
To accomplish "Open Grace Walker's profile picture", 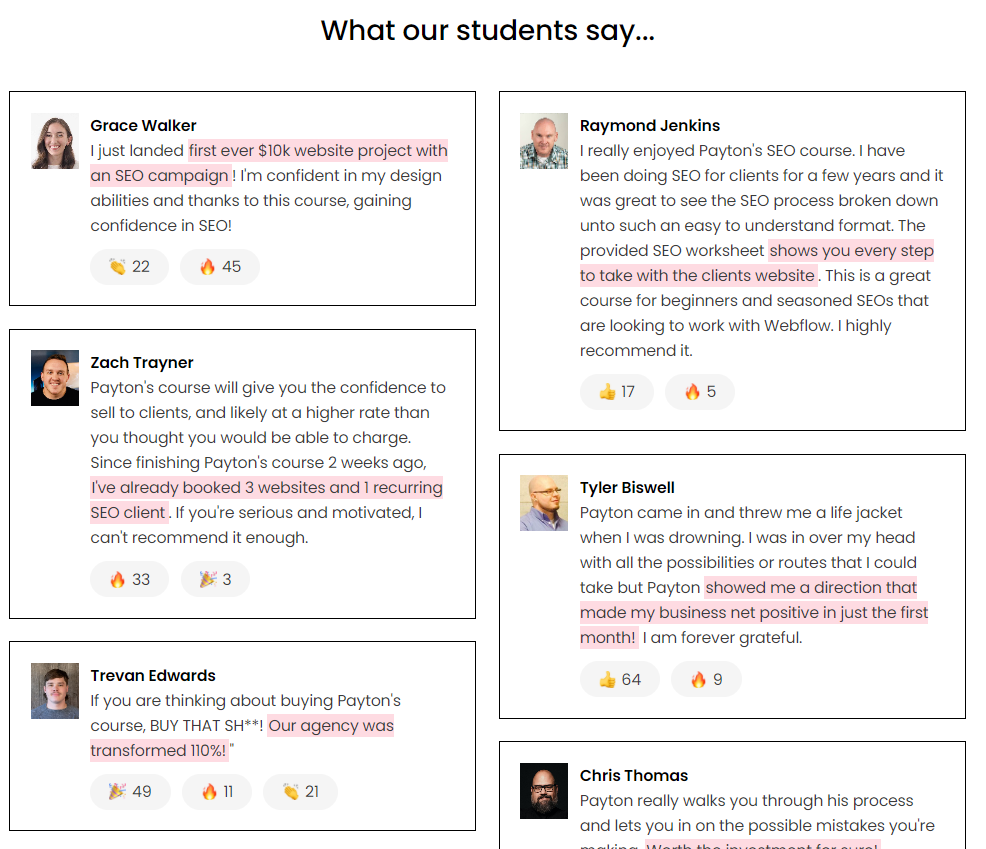I will tap(55, 141).
